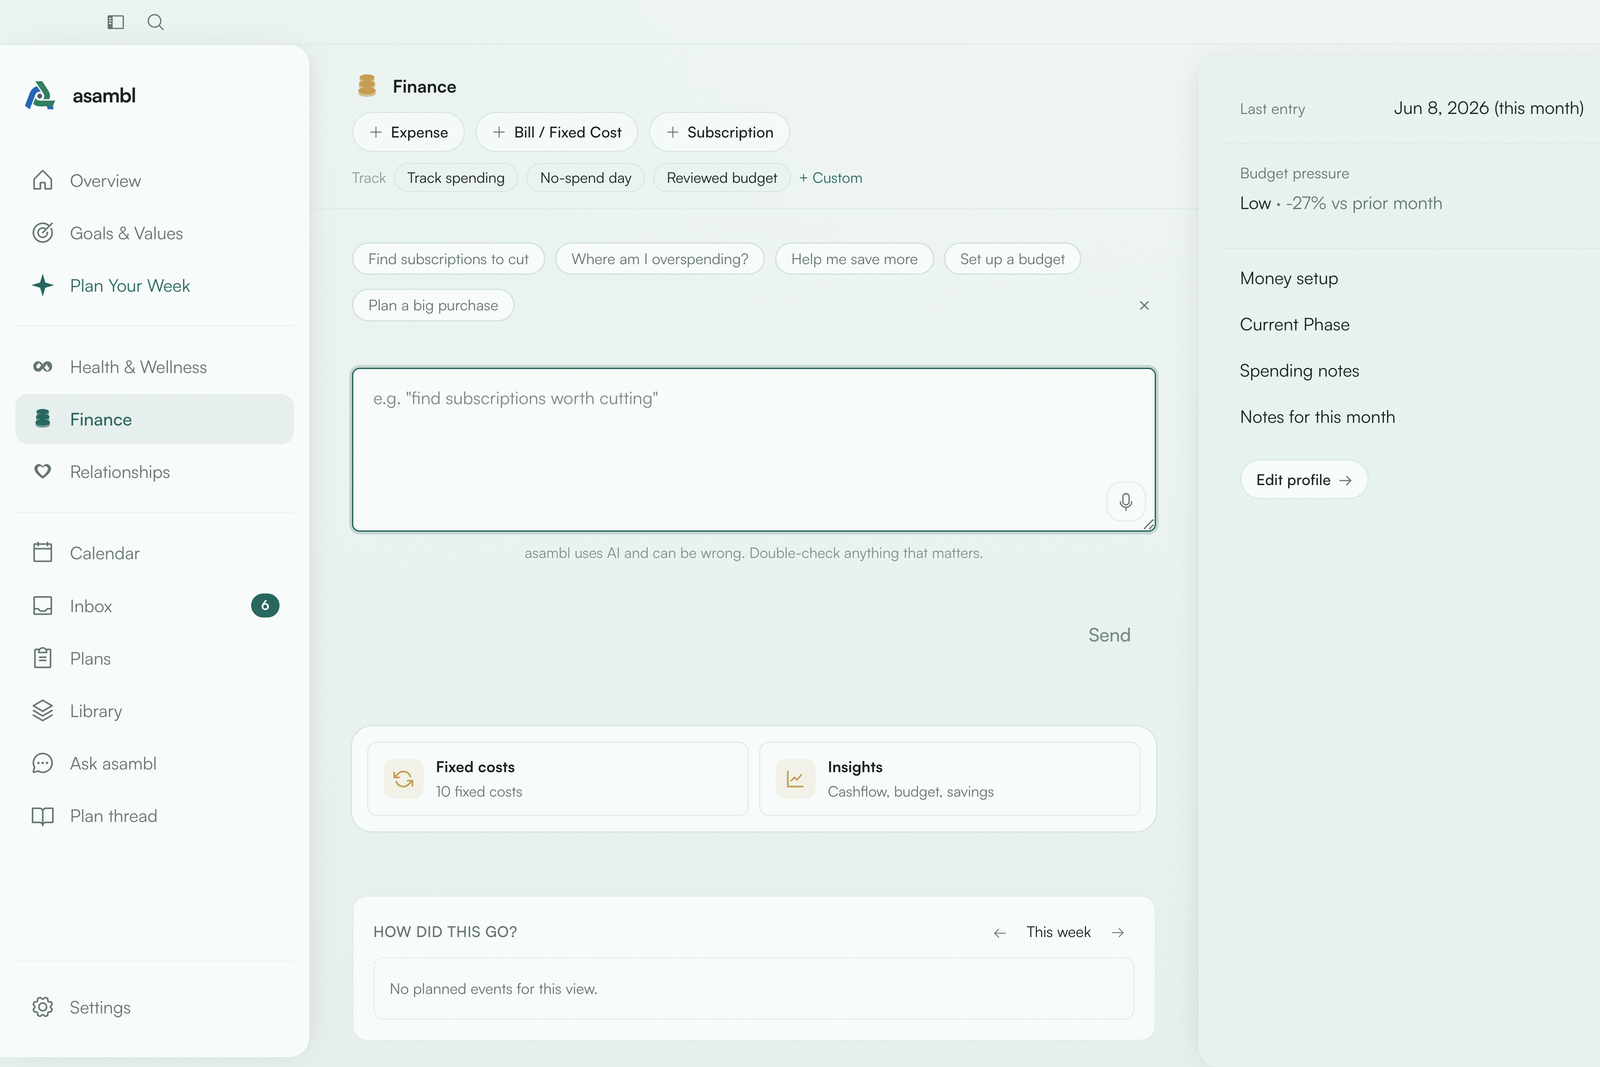
Task: Click the Library layers icon
Action: [43, 711]
